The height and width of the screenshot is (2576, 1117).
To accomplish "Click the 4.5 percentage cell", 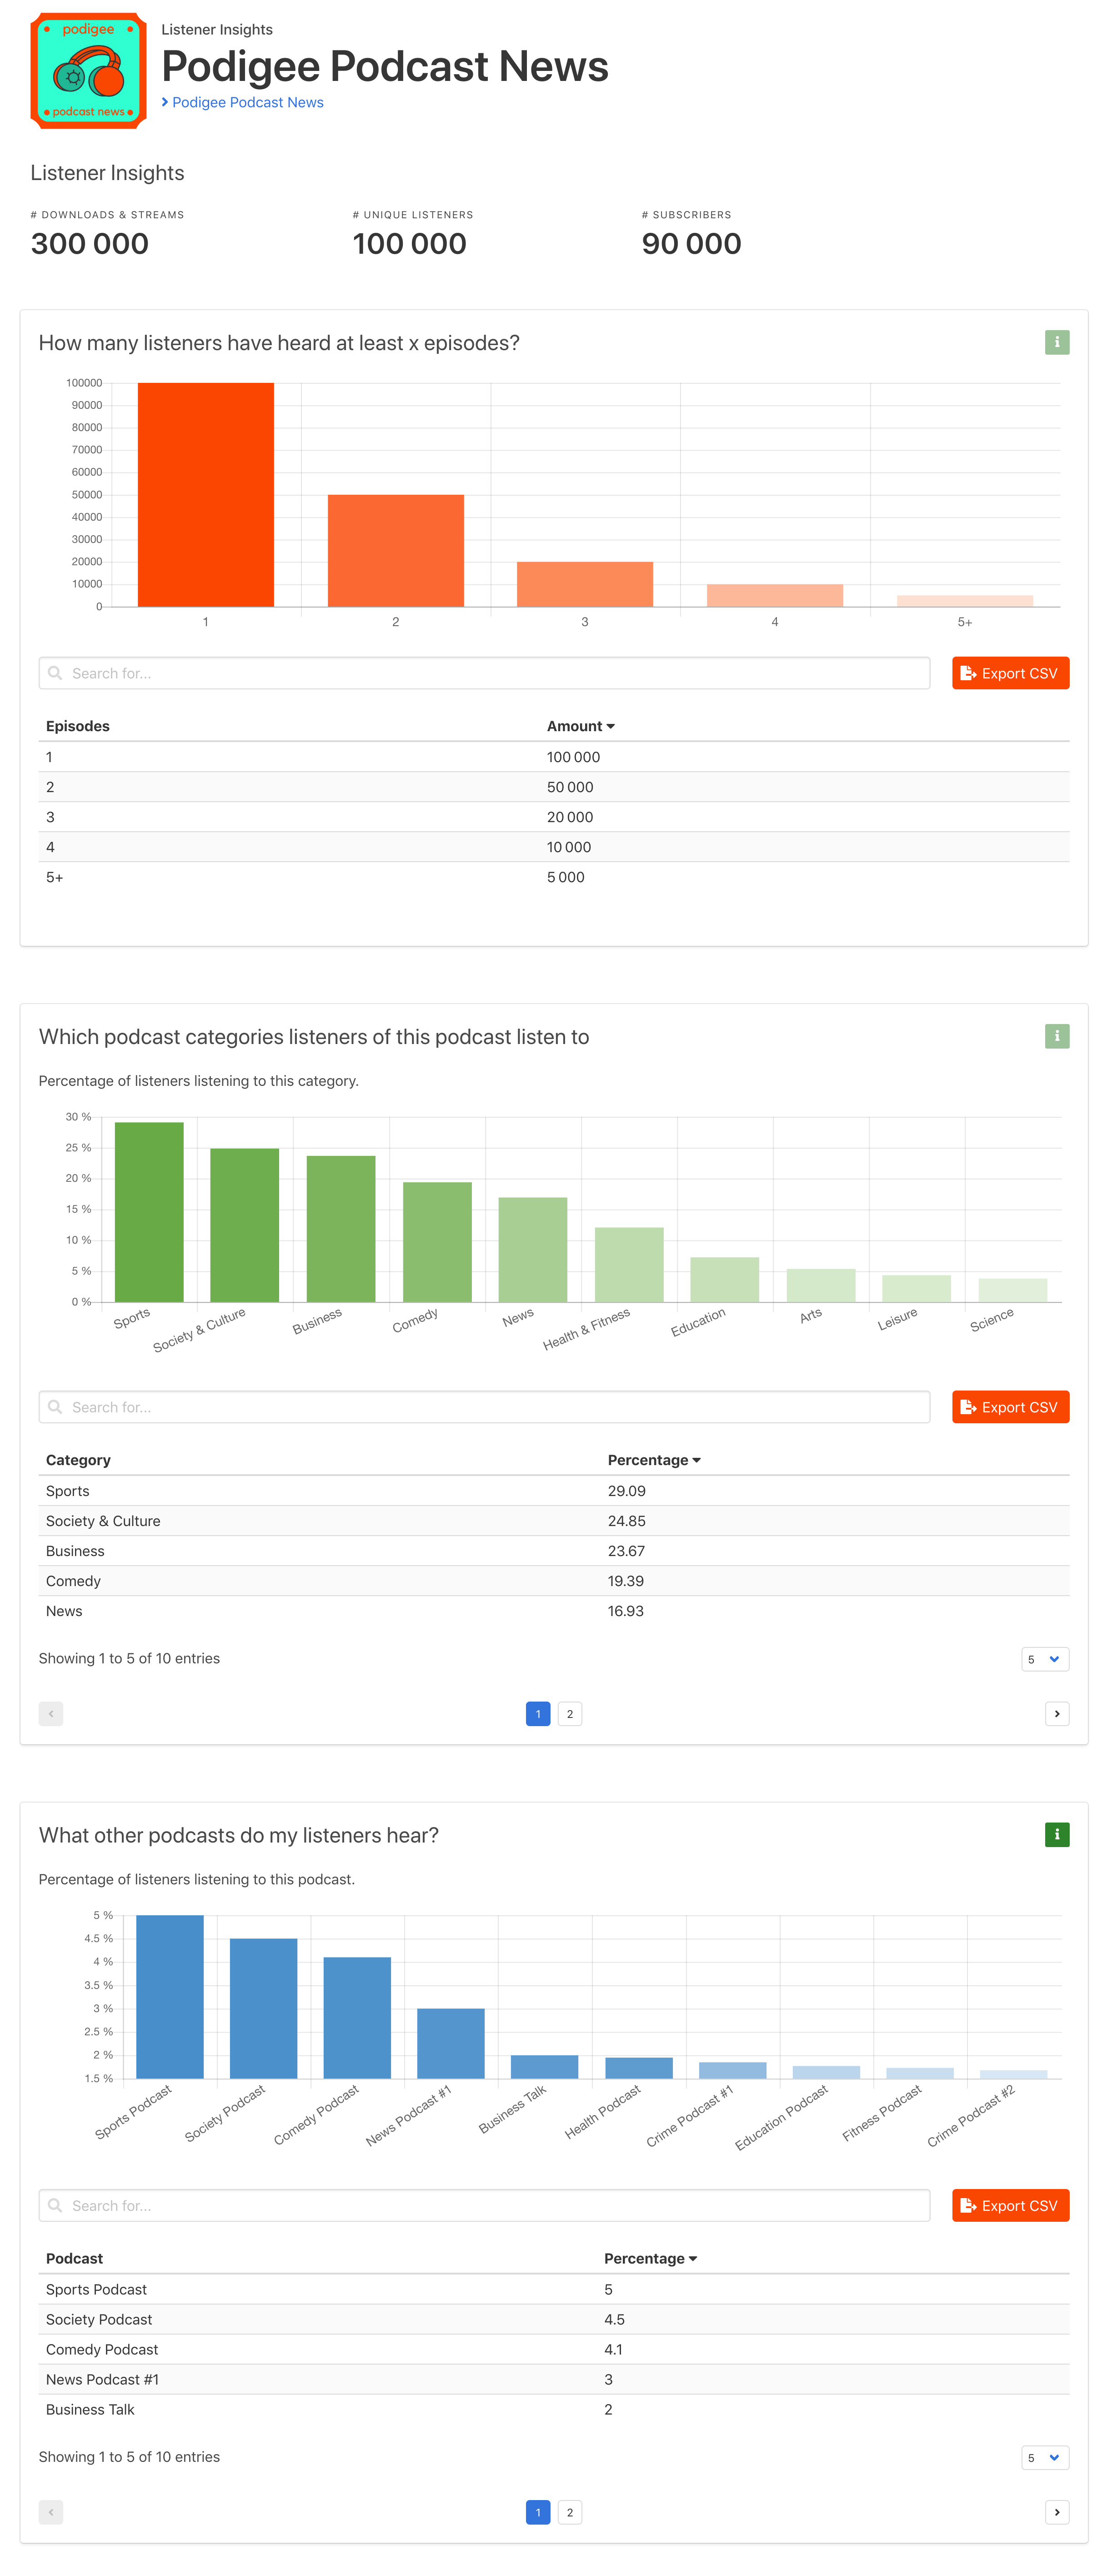I will pyautogui.click(x=614, y=2319).
